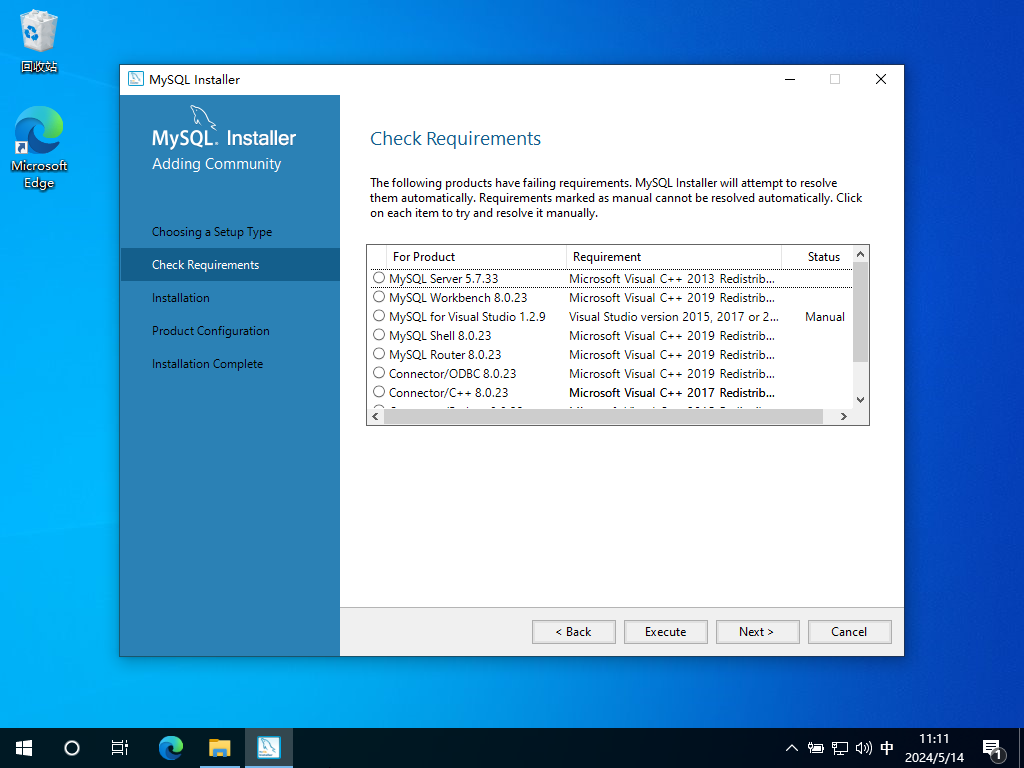Click the Execute button
Image resolution: width=1024 pixels, height=768 pixels.
point(665,632)
